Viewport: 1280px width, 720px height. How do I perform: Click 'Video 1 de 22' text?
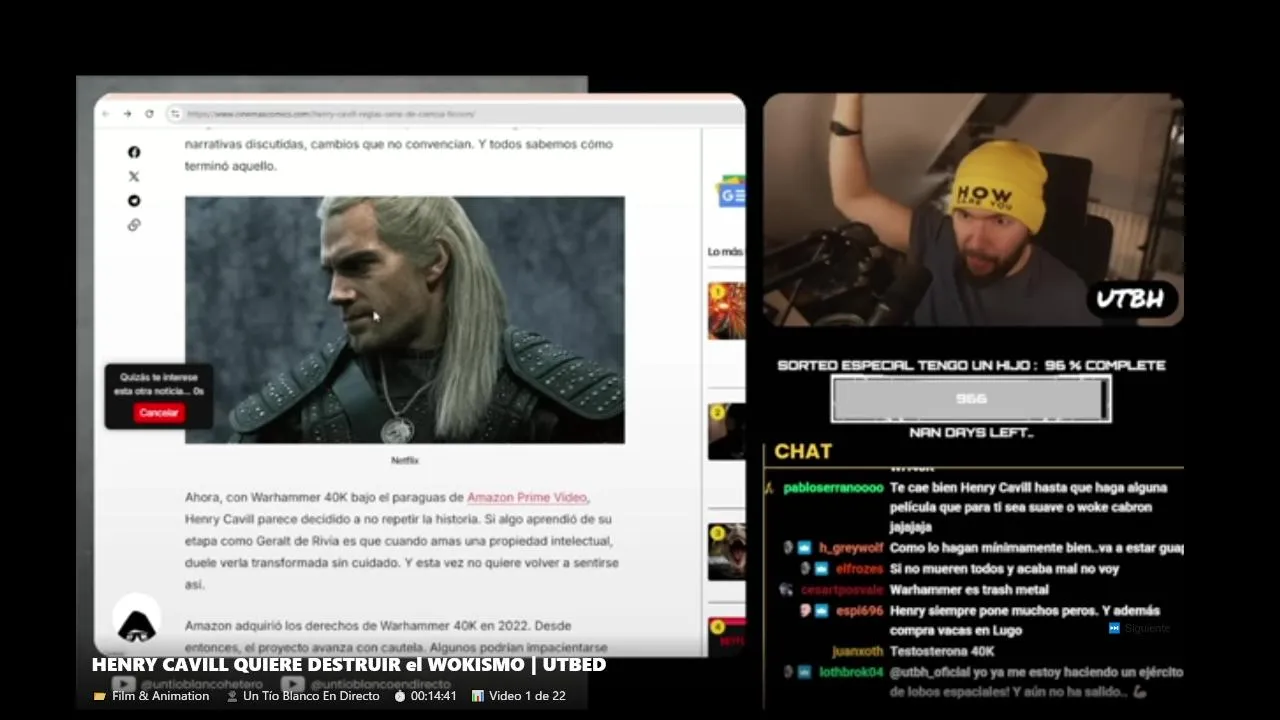click(x=527, y=696)
